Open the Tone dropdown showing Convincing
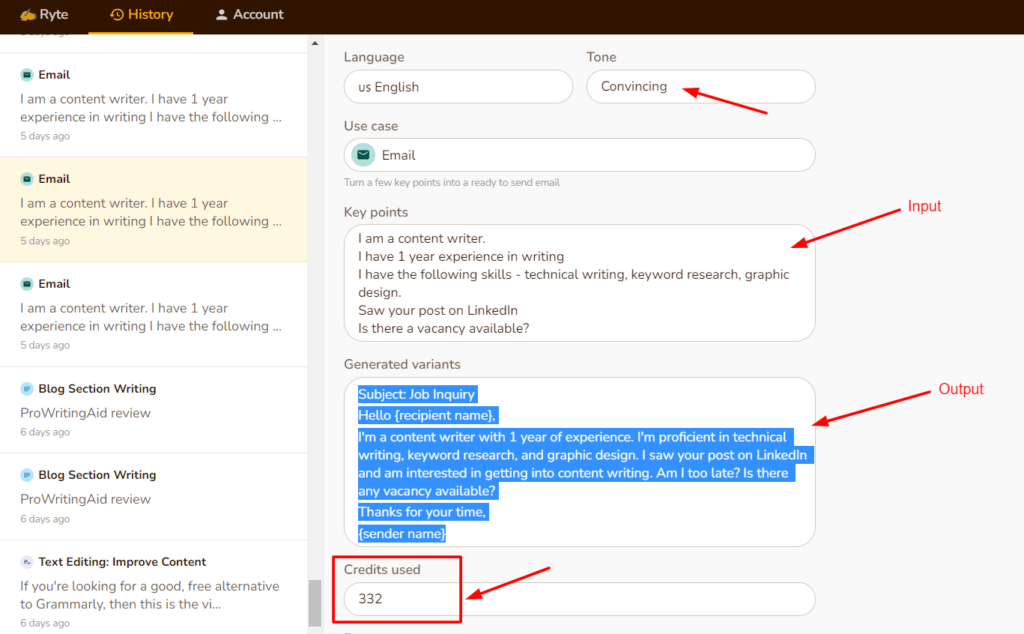The height and width of the screenshot is (634, 1024). [700, 87]
